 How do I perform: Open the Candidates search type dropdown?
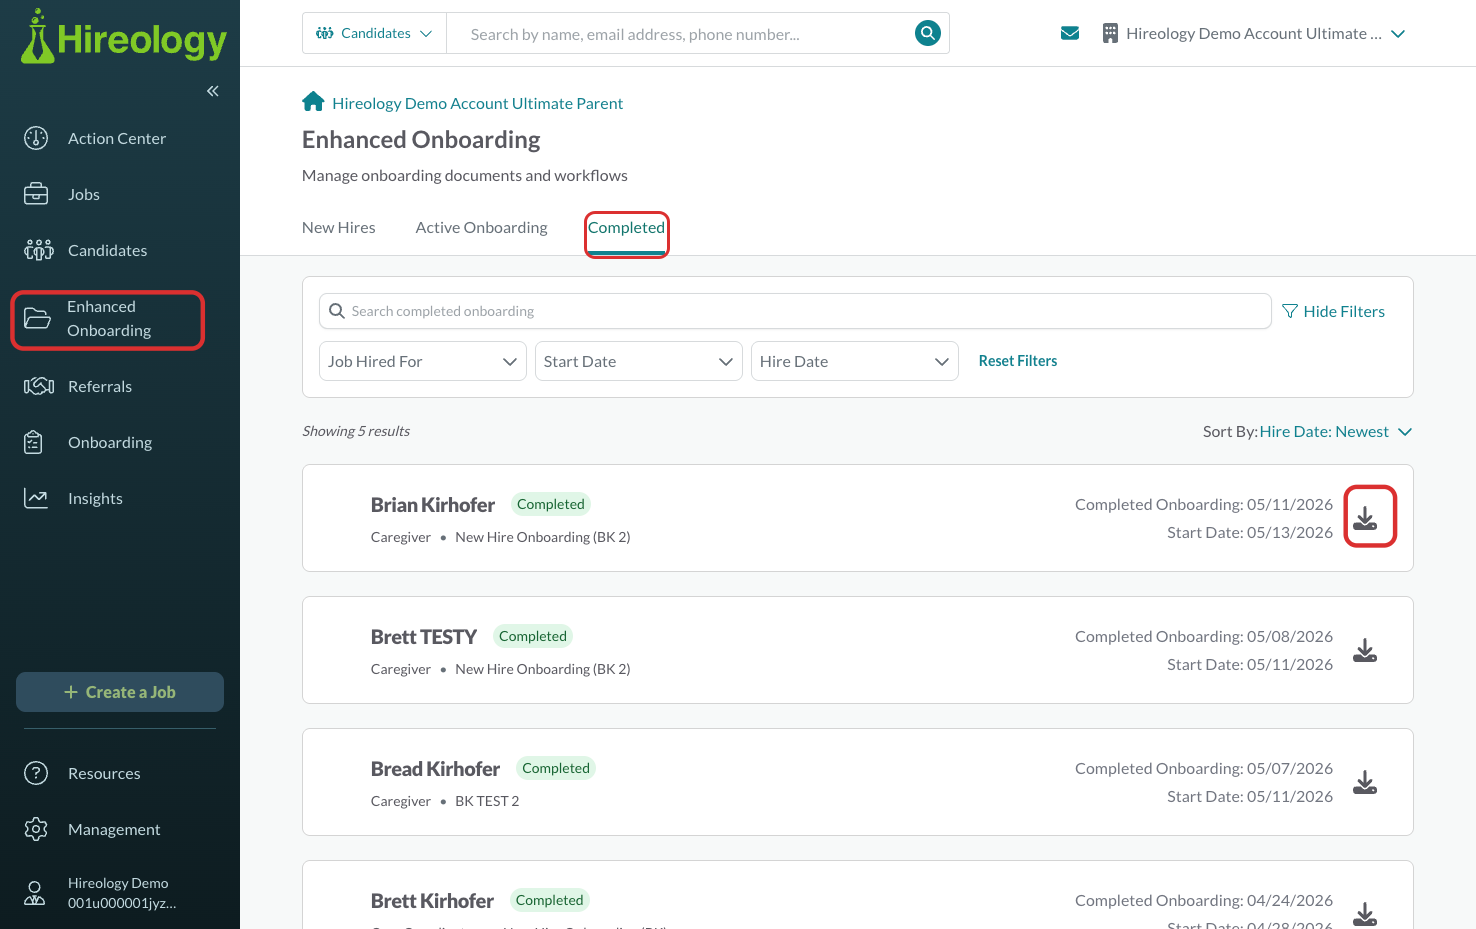[x=375, y=33]
